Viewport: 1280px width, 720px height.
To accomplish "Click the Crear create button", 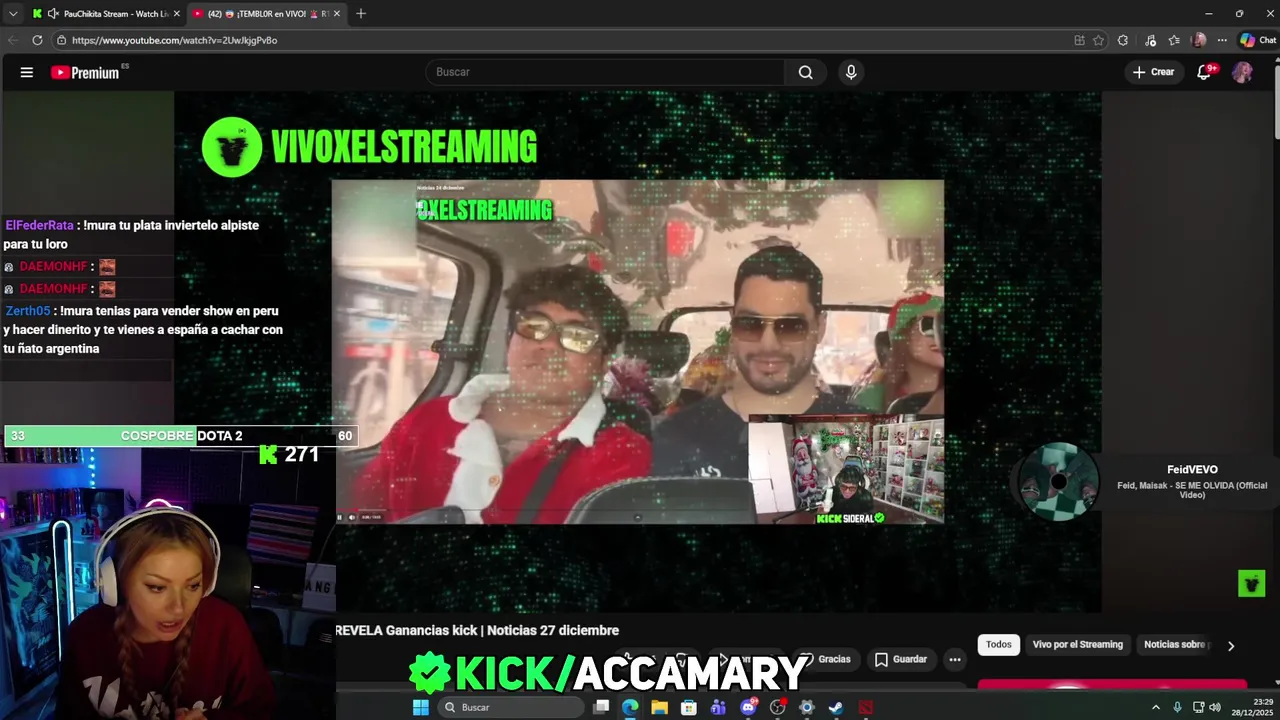I will 1153,72.
